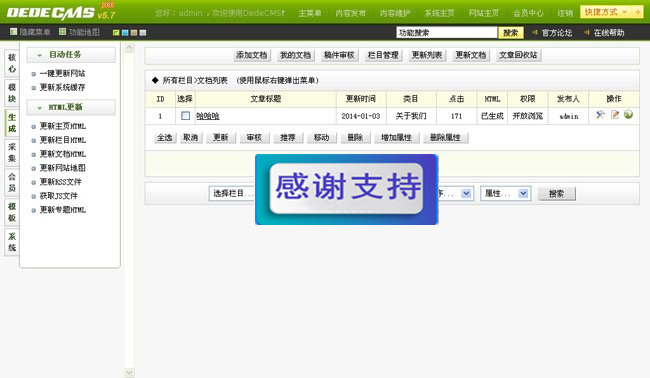Switch to the 核心 side tab
Screen dimensions: 650x378
[12, 63]
